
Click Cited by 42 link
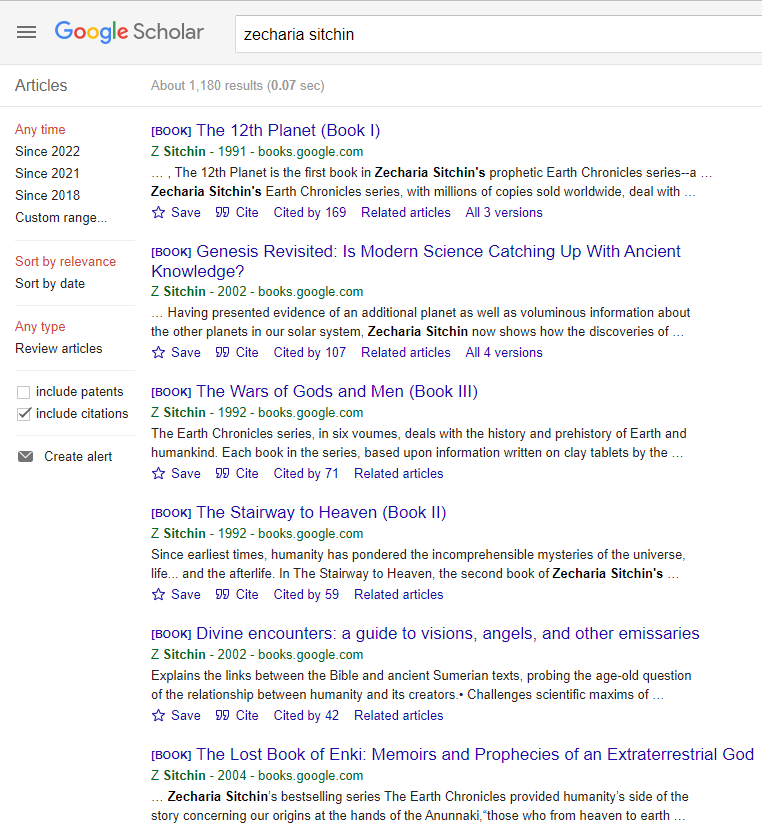point(306,715)
